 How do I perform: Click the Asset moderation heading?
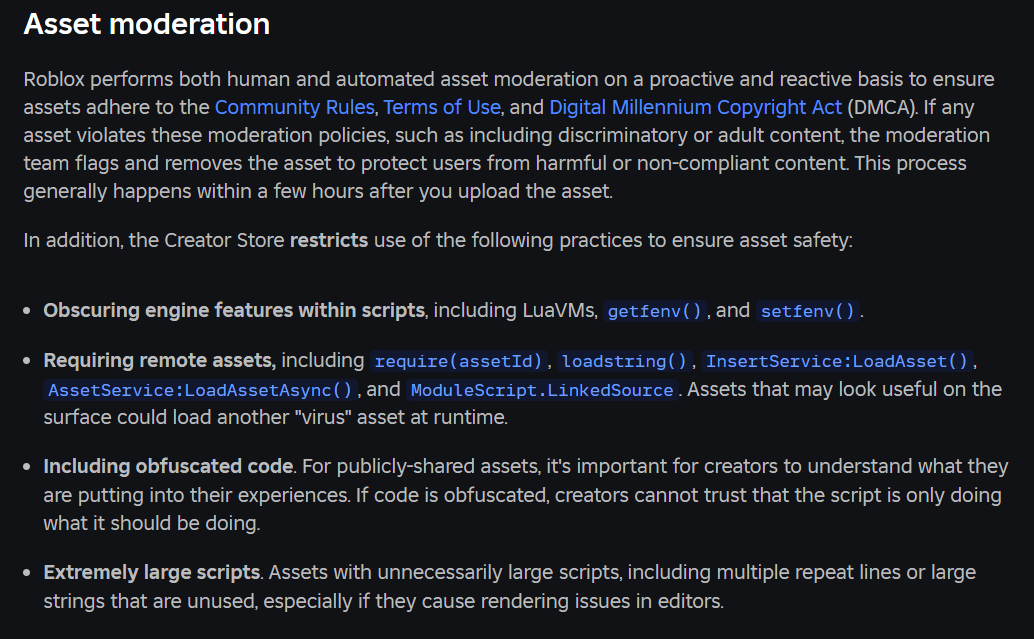[147, 24]
